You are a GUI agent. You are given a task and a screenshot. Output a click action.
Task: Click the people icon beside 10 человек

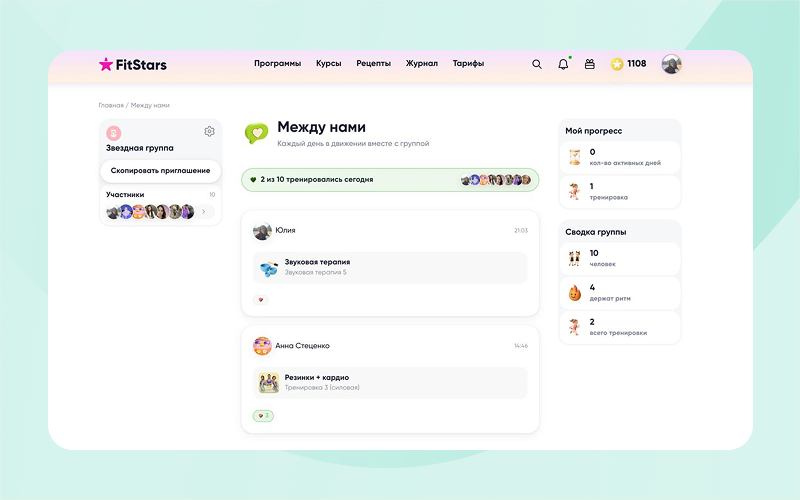(574, 258)
